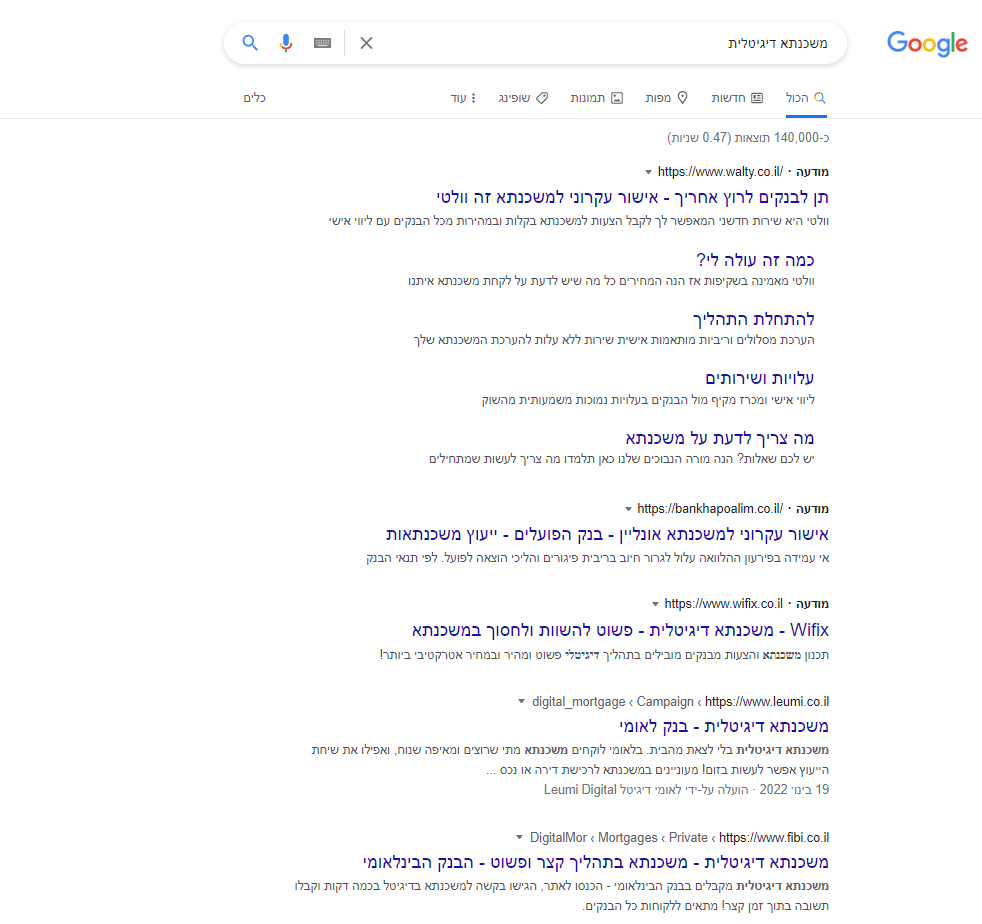Screen dimensions: 982x924
Task: Switch to the מפות tab
Action: (x=666, y=98)
